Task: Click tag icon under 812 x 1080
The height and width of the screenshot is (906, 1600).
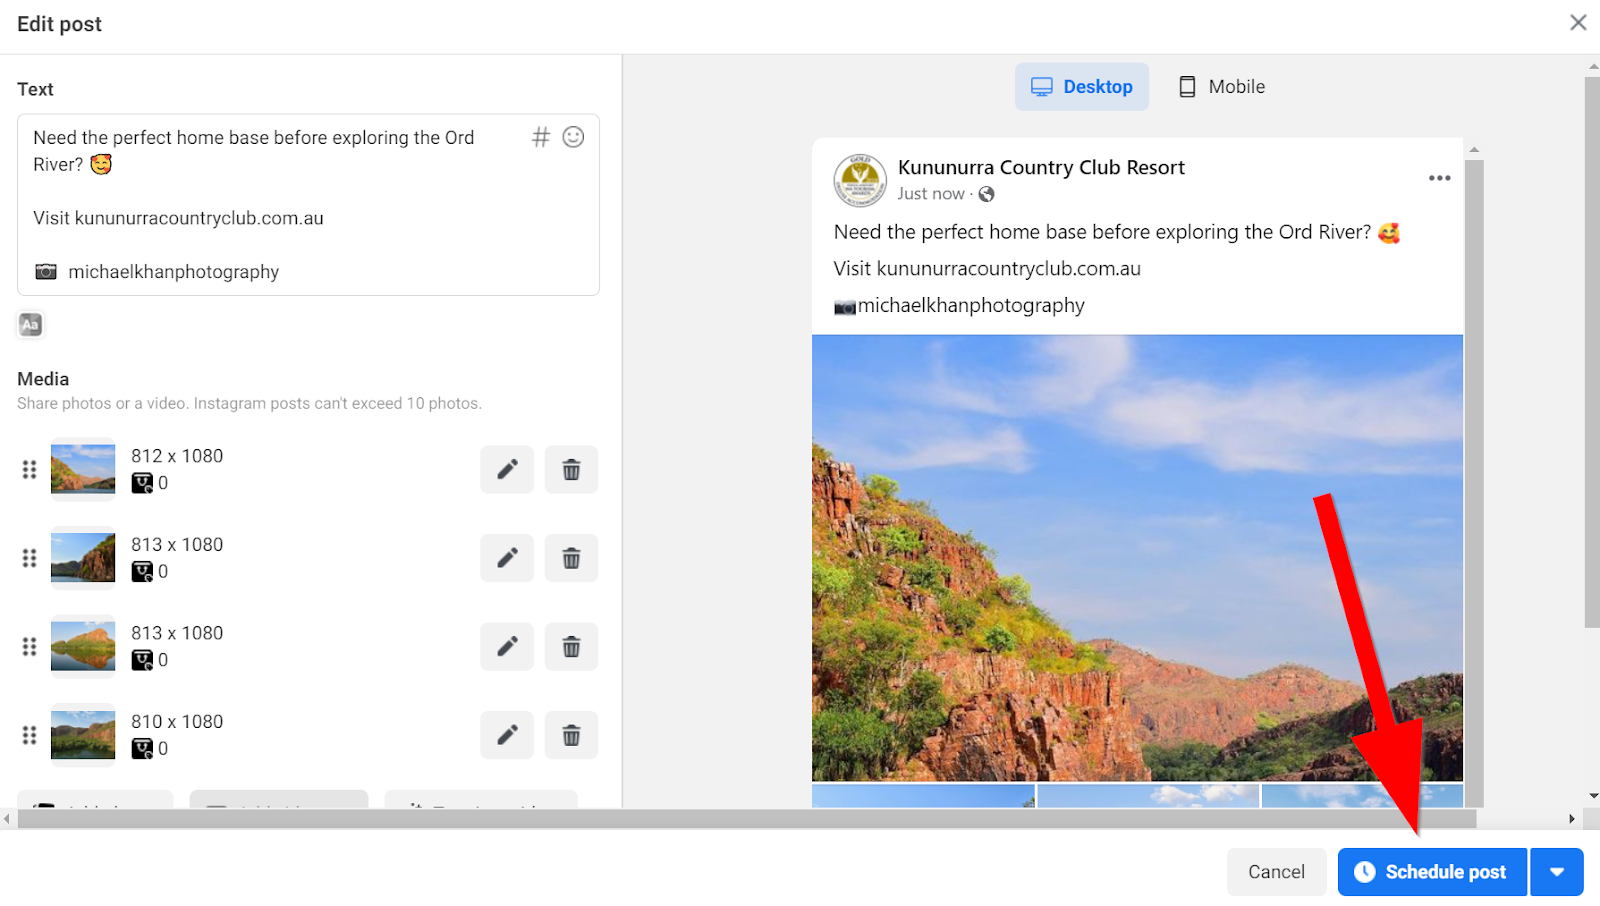Action: point(142,483)
